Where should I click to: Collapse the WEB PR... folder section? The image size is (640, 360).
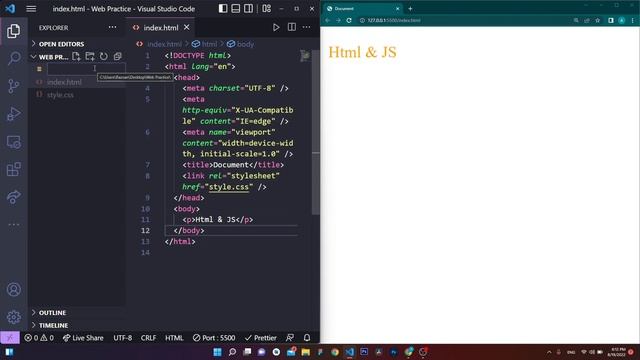pos(49,57)
